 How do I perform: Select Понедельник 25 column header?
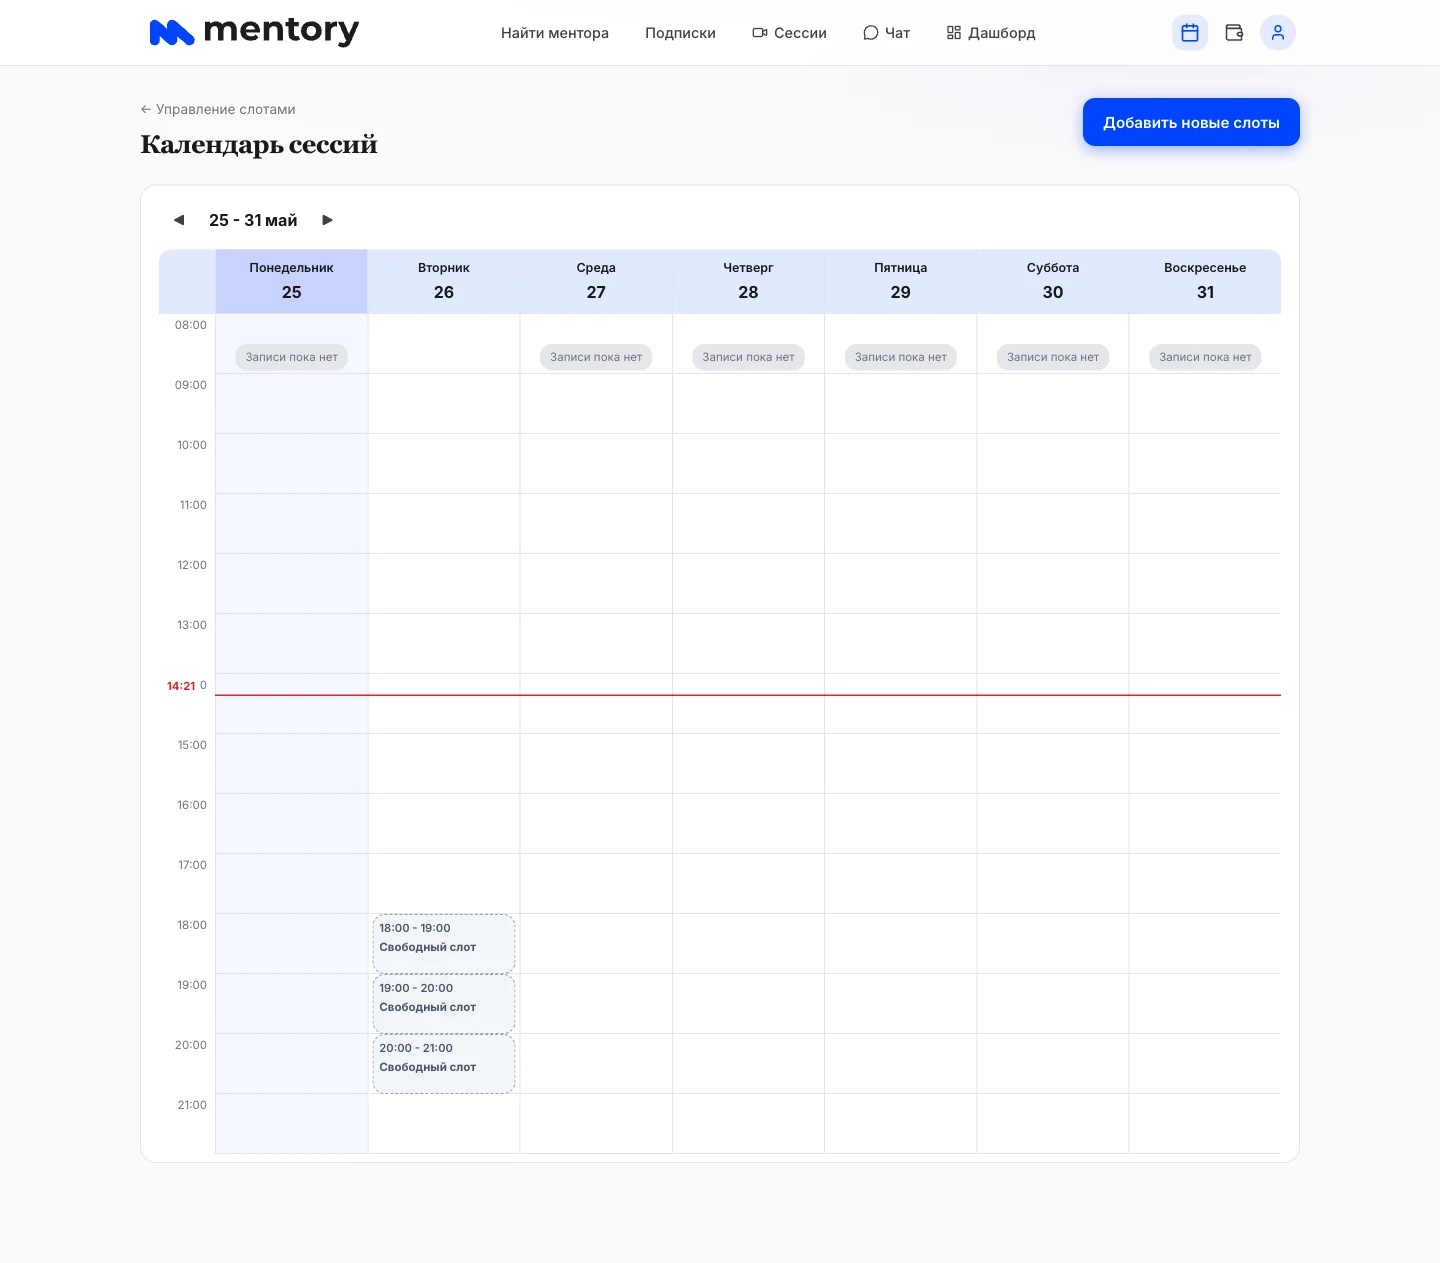coord(292,281)
